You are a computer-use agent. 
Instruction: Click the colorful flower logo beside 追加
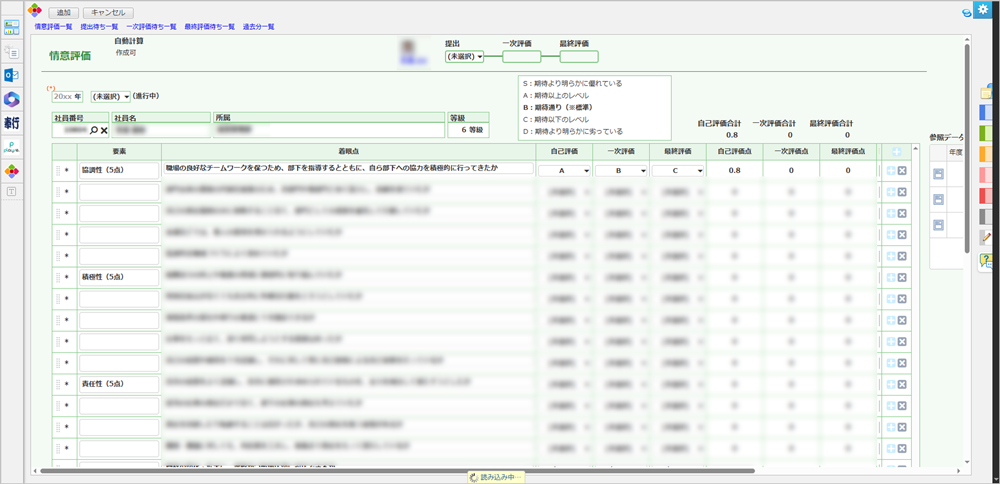[x=34, y=11]
